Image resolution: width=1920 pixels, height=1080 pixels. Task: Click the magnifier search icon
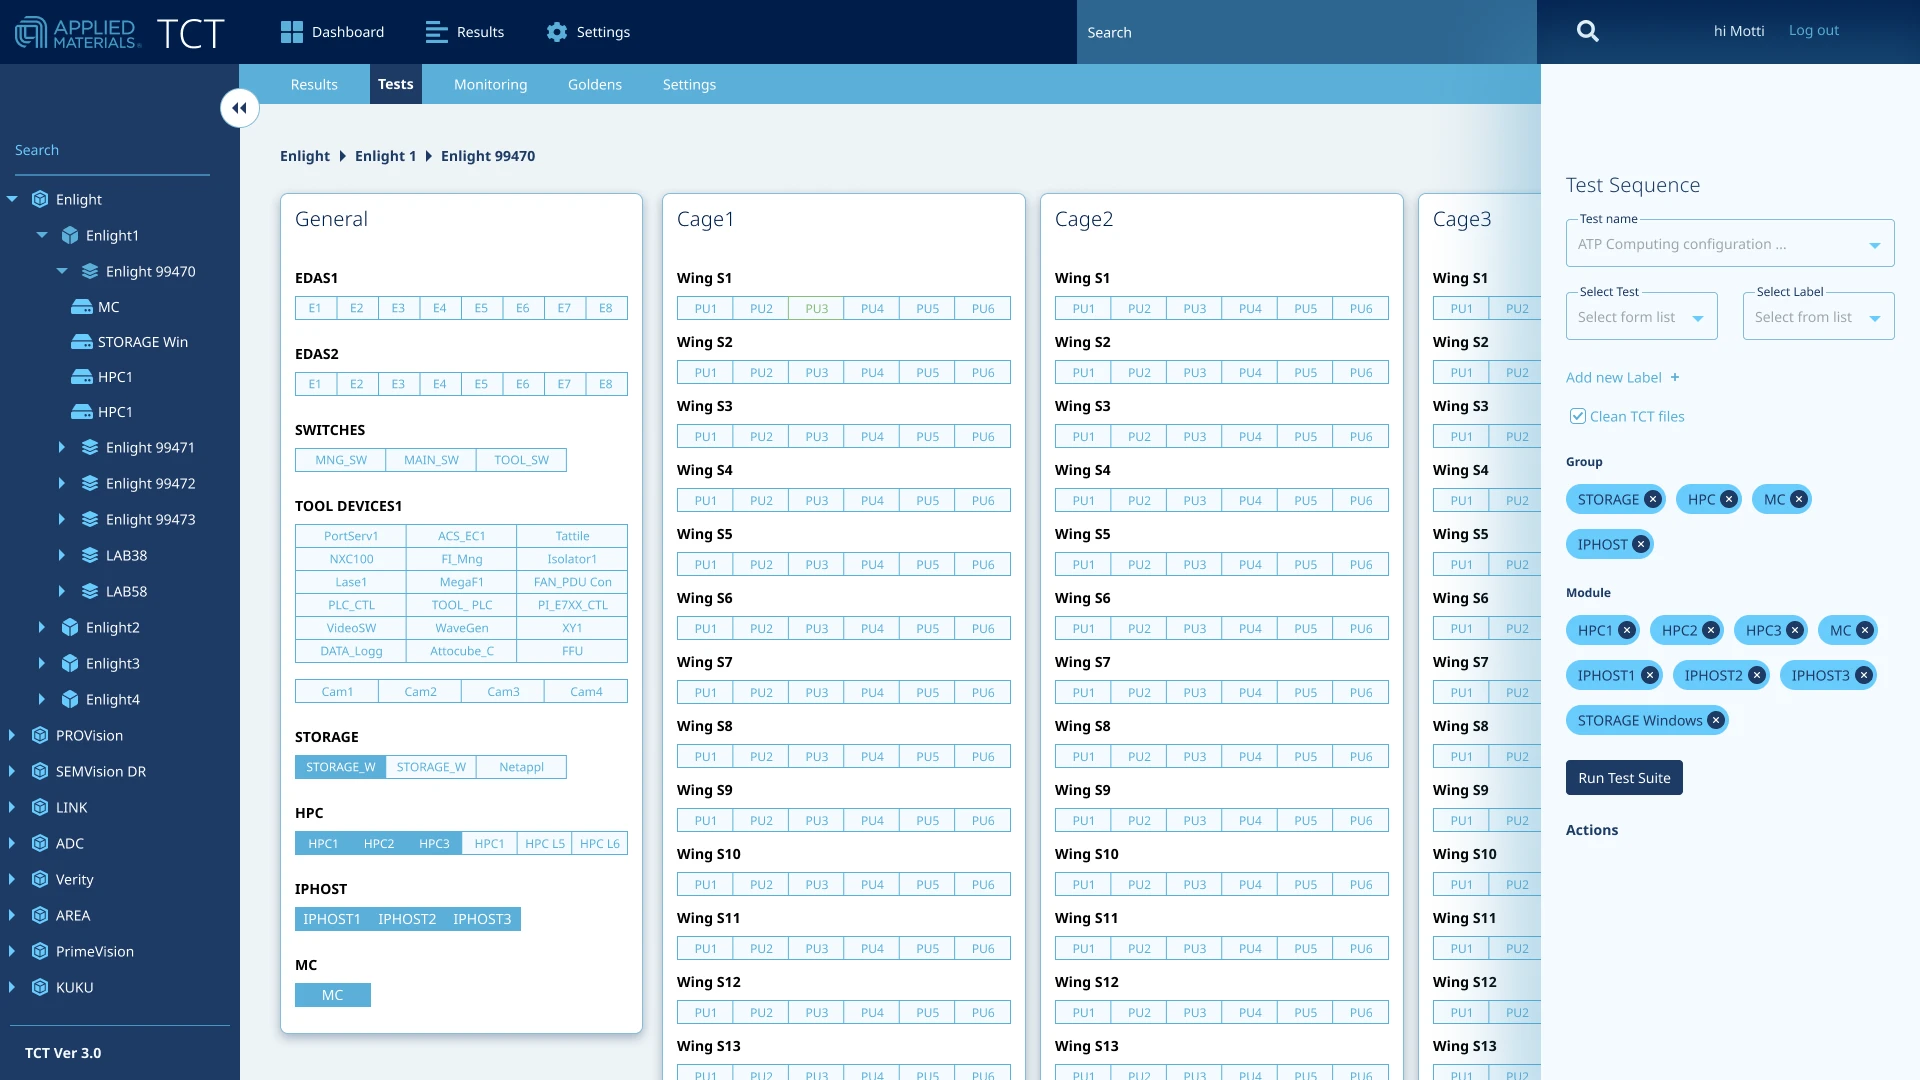point(1587,31)
